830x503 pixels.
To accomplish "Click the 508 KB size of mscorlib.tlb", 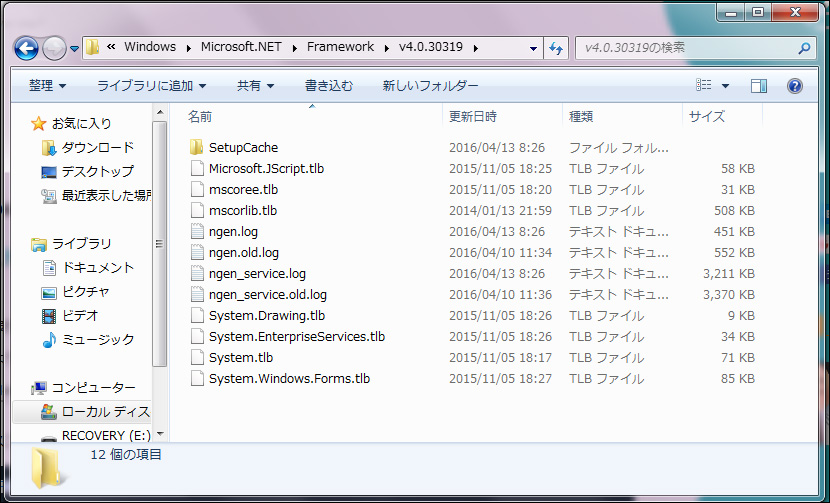I will [x=734, y=211].
